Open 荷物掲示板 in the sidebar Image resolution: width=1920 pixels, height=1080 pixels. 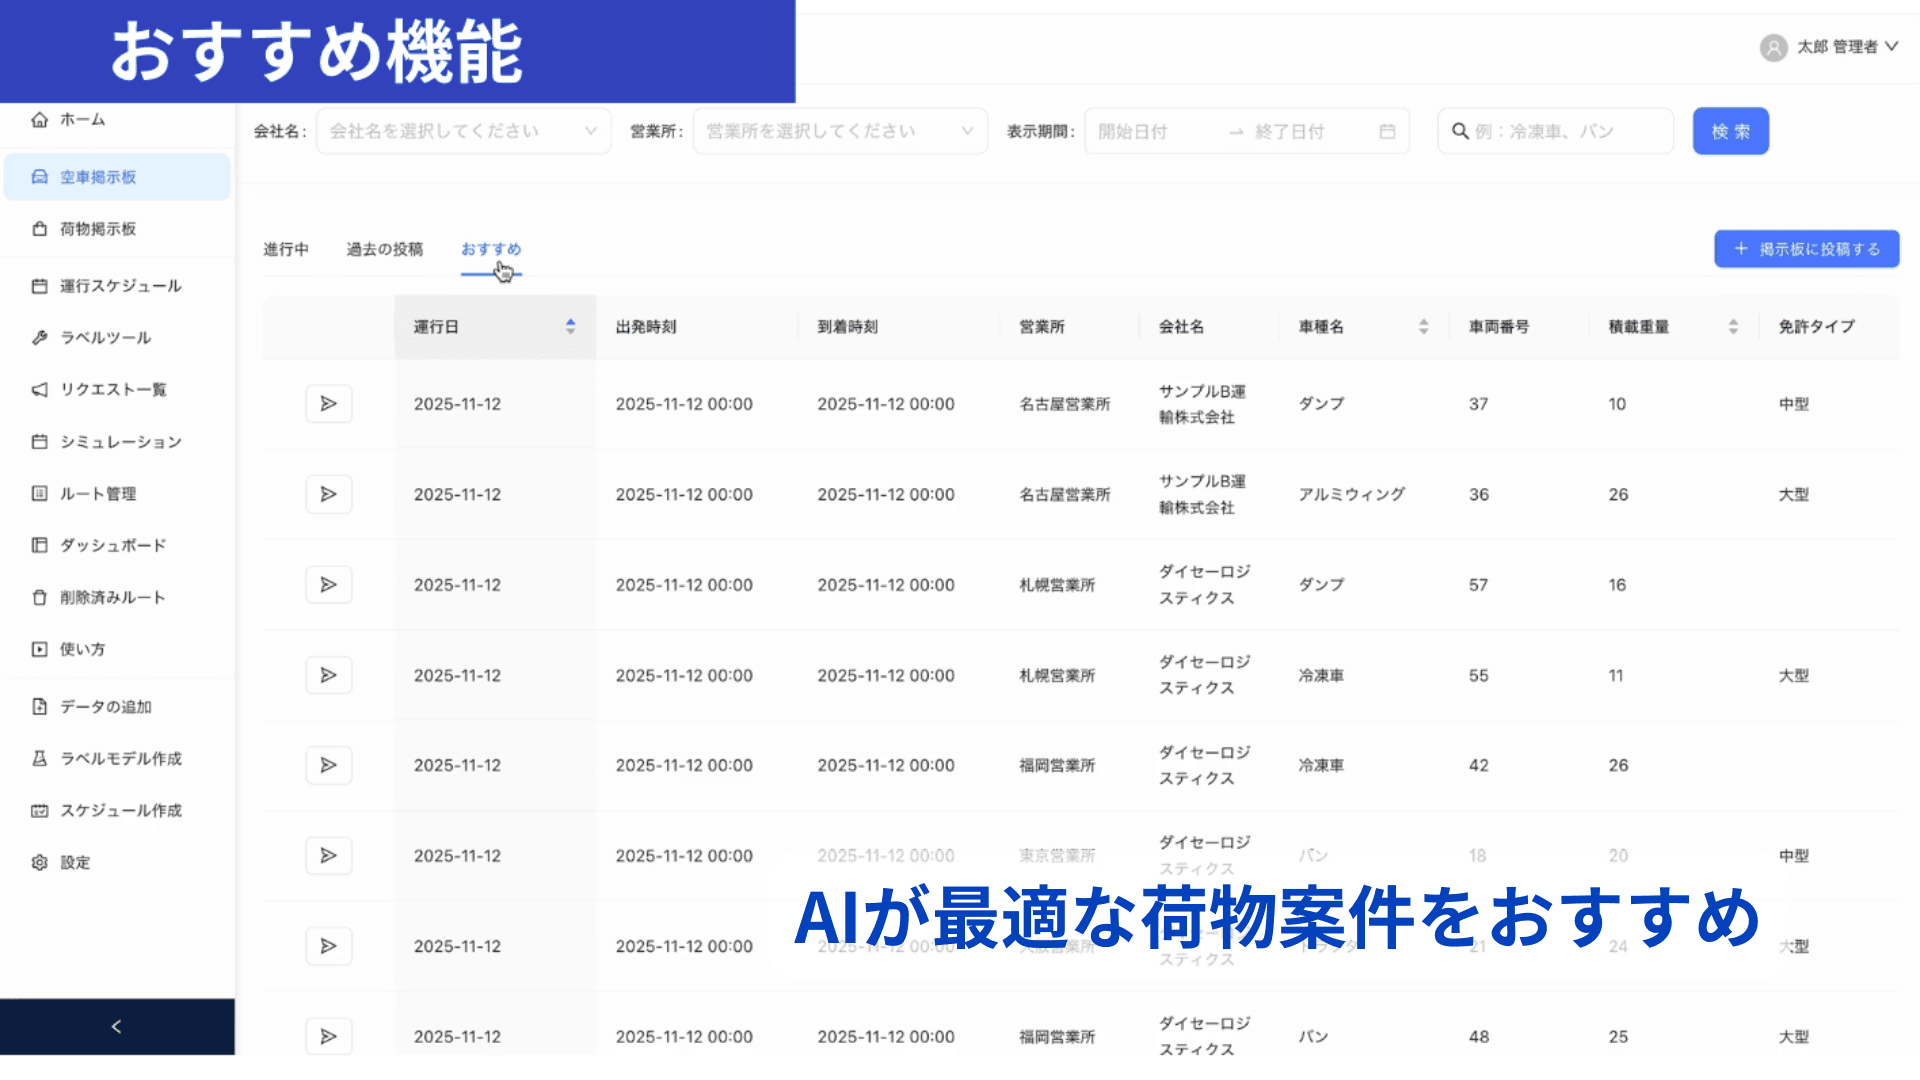point(97,229)
